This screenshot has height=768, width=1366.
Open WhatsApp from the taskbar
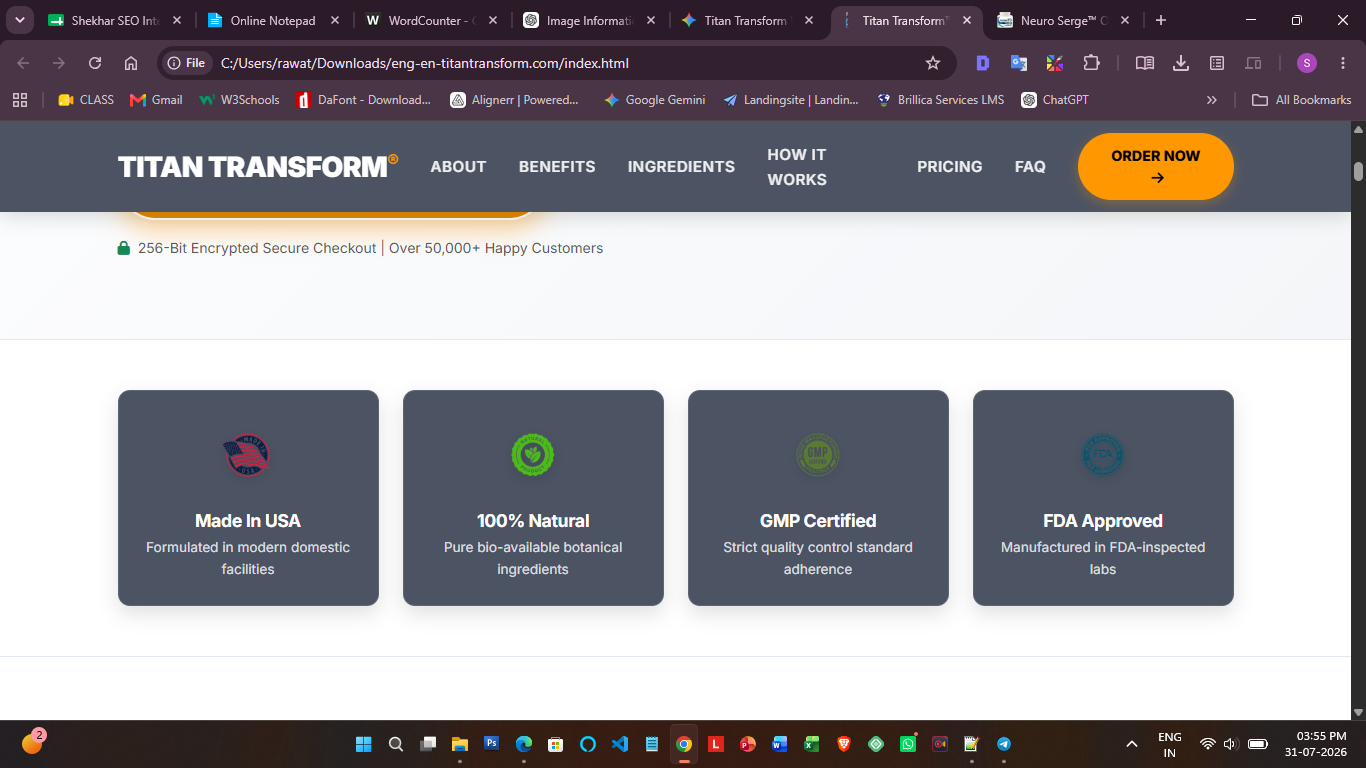click(x=908, y=744)
